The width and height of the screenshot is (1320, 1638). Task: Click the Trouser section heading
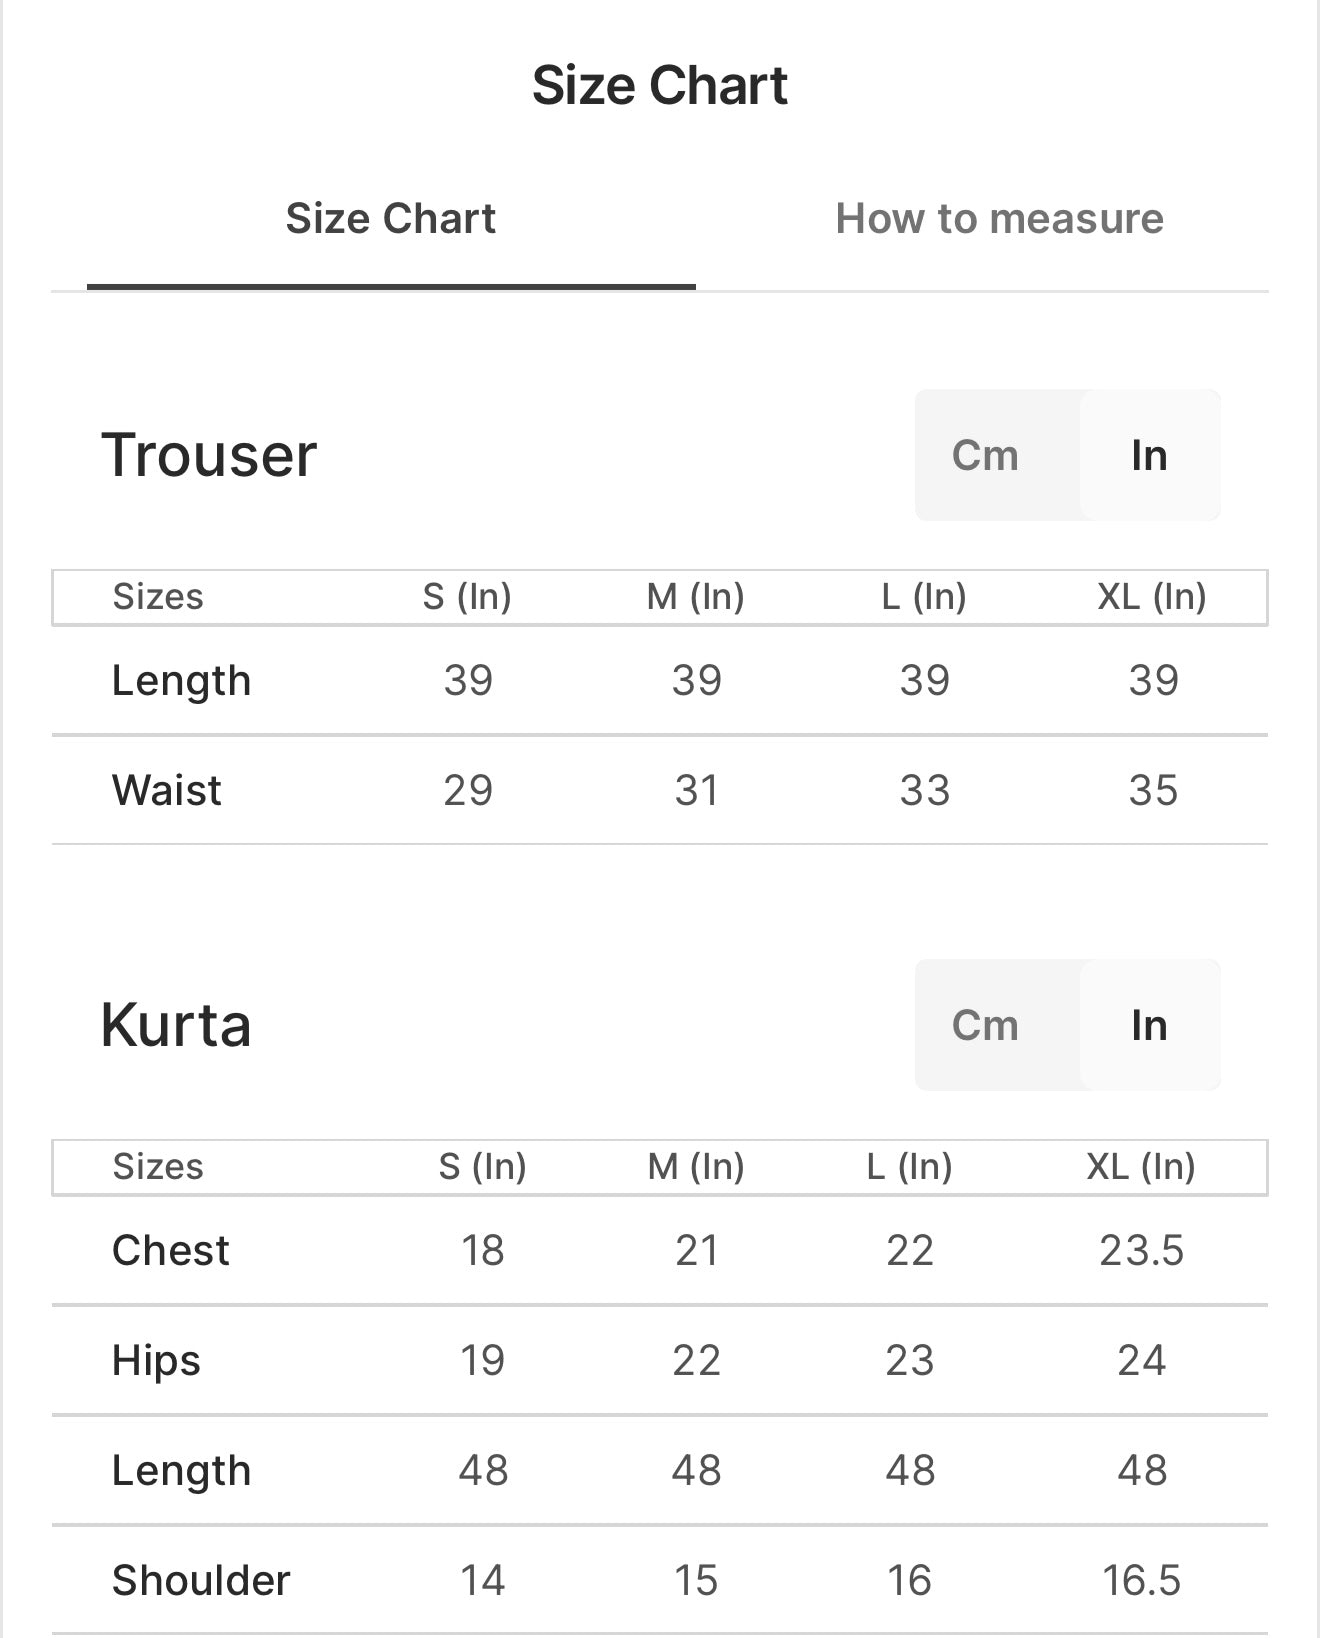(x=209, y=456)
